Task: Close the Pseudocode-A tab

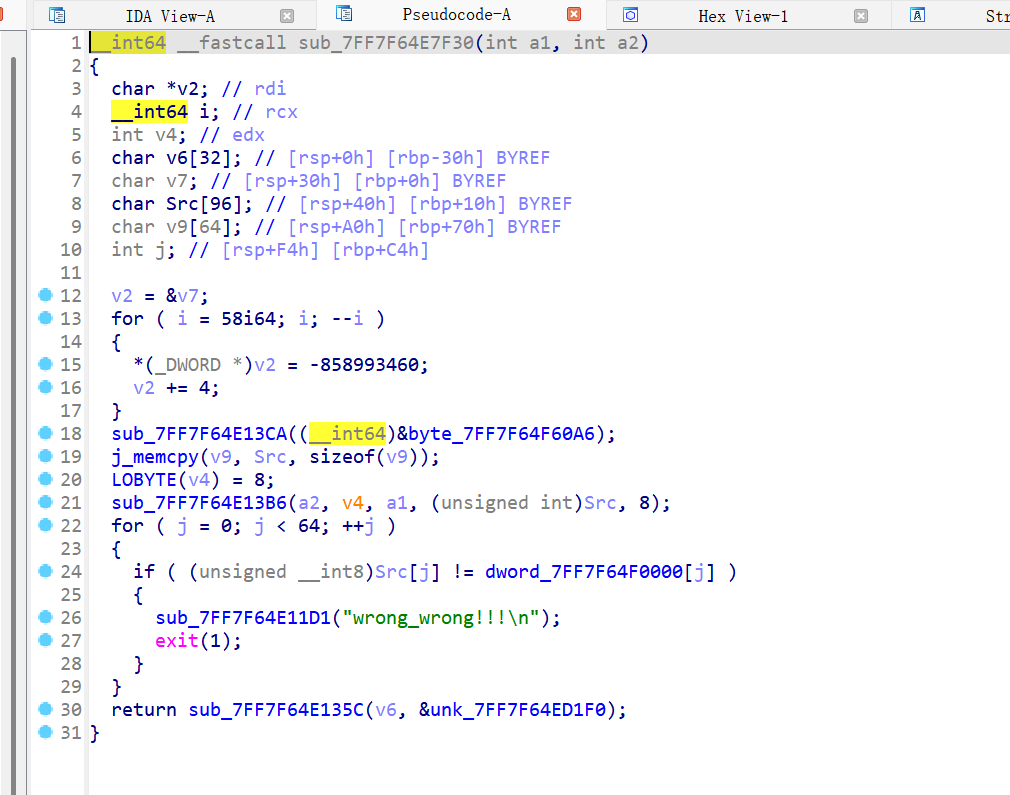Action: pyautogui.click(x=574, y=14)
